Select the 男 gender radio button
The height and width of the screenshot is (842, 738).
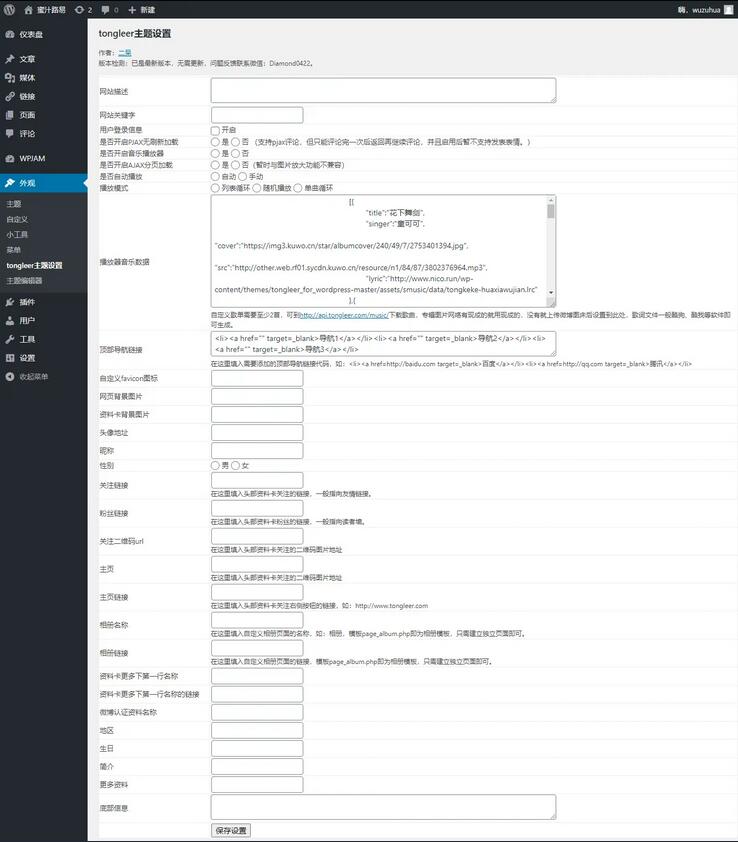[x=215, y=466]
